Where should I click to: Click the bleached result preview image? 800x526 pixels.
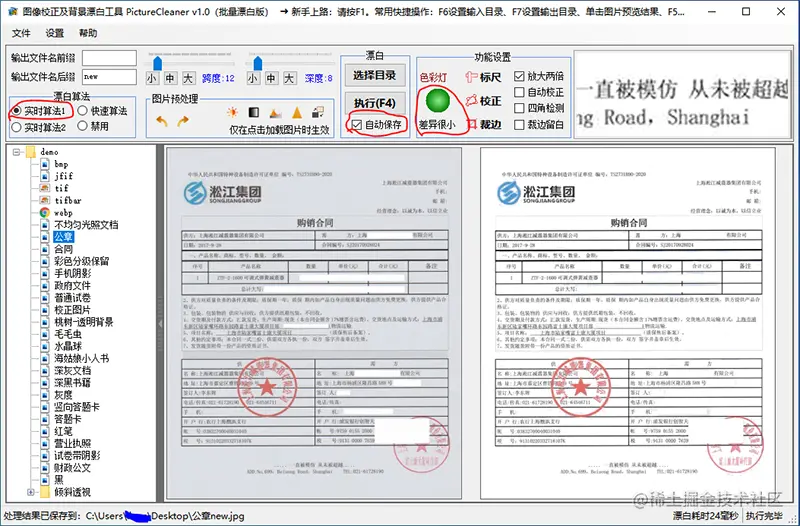click(628, 323)
